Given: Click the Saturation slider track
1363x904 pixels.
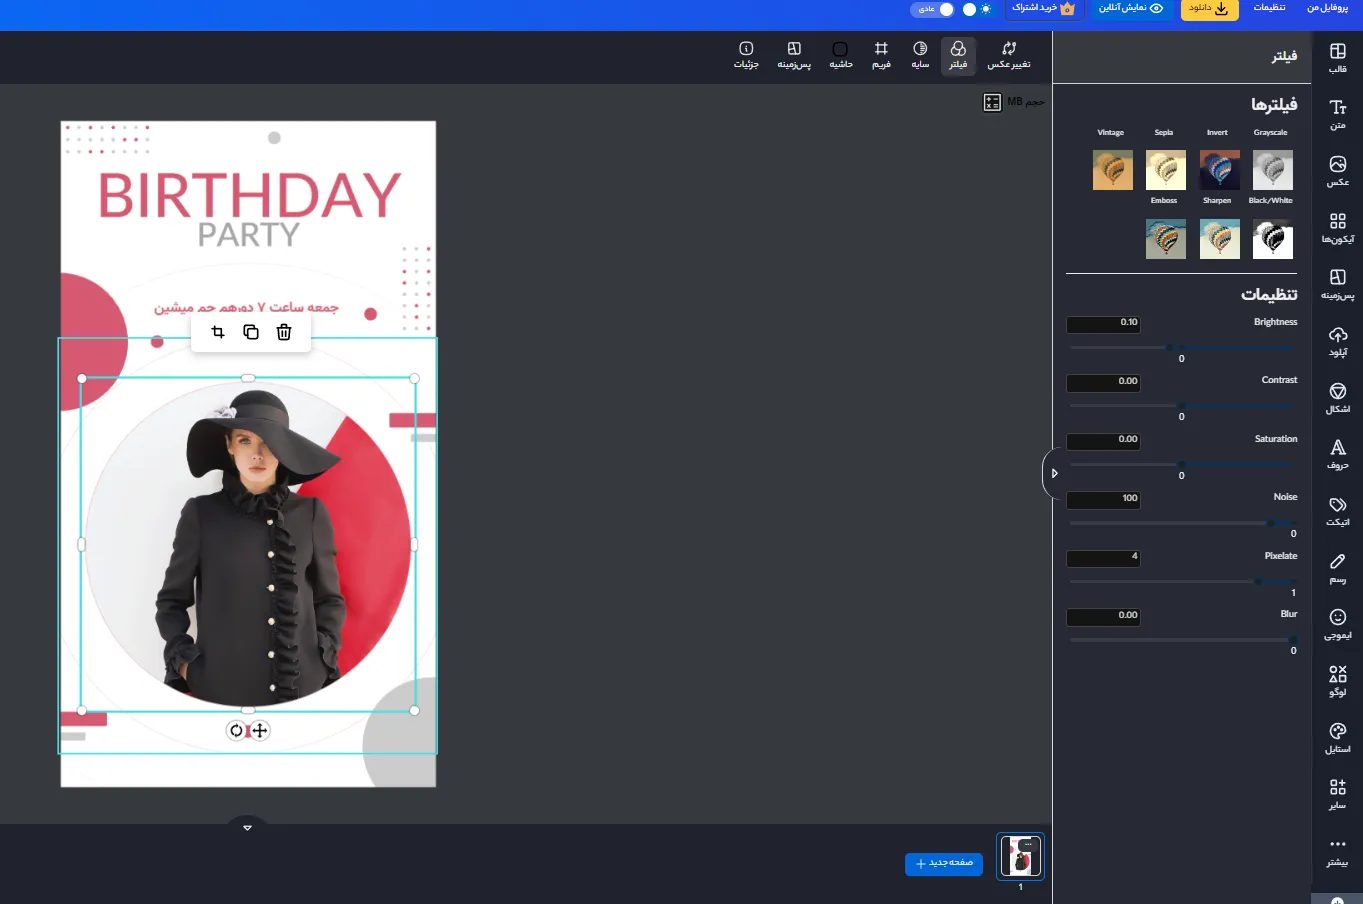Looking at the screenshot, I should (1182, 464).
